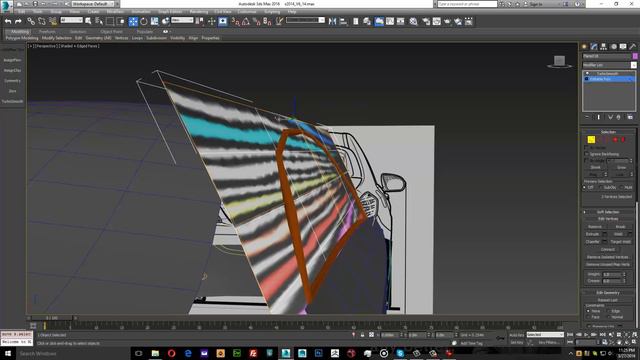Select the Select Object tool
Viewport: 640px width, 360px height.
(88, 21)
